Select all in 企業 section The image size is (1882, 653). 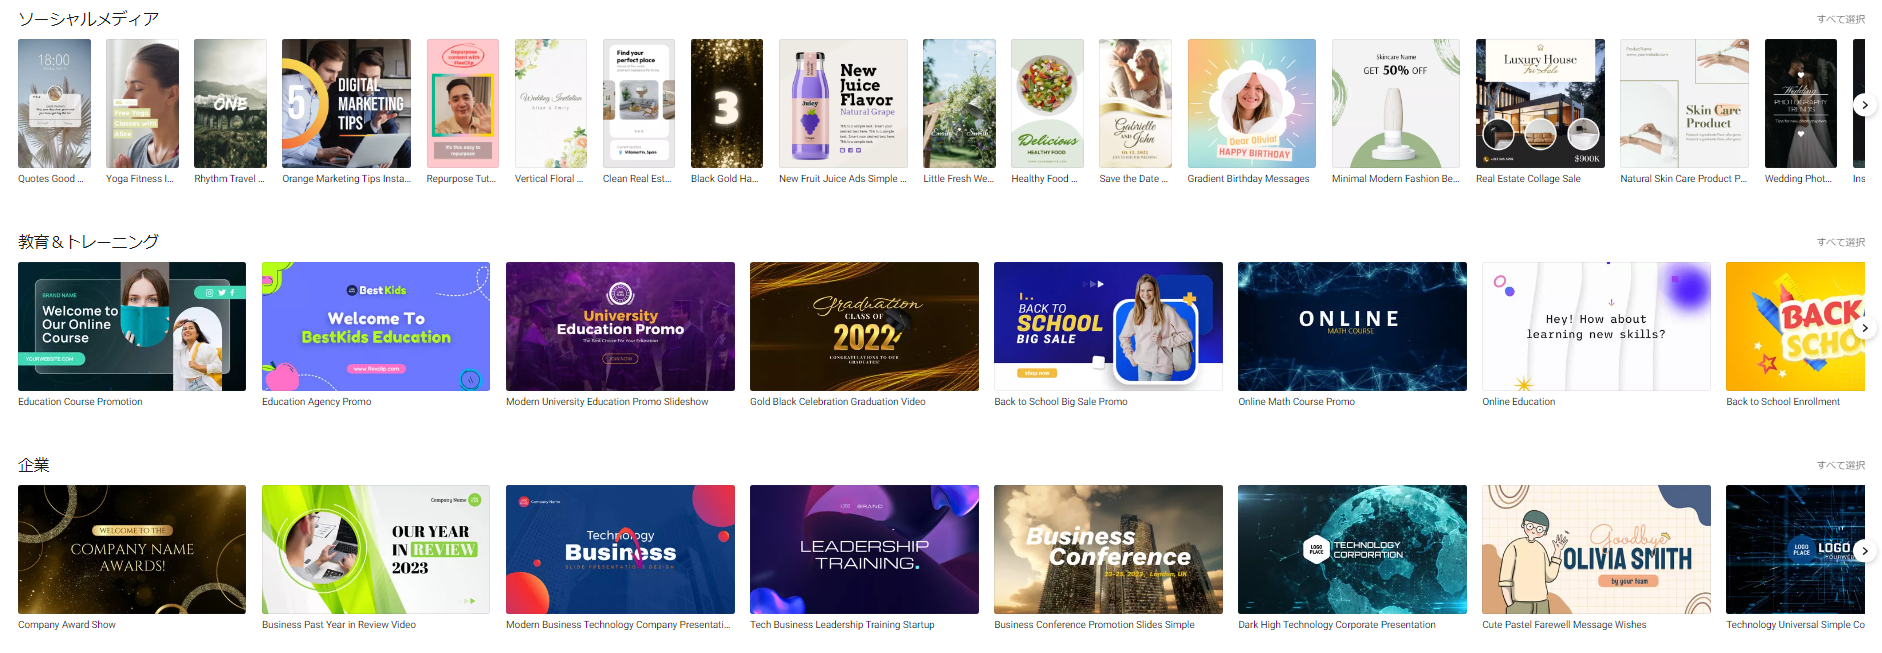(x=1840, y=465)
